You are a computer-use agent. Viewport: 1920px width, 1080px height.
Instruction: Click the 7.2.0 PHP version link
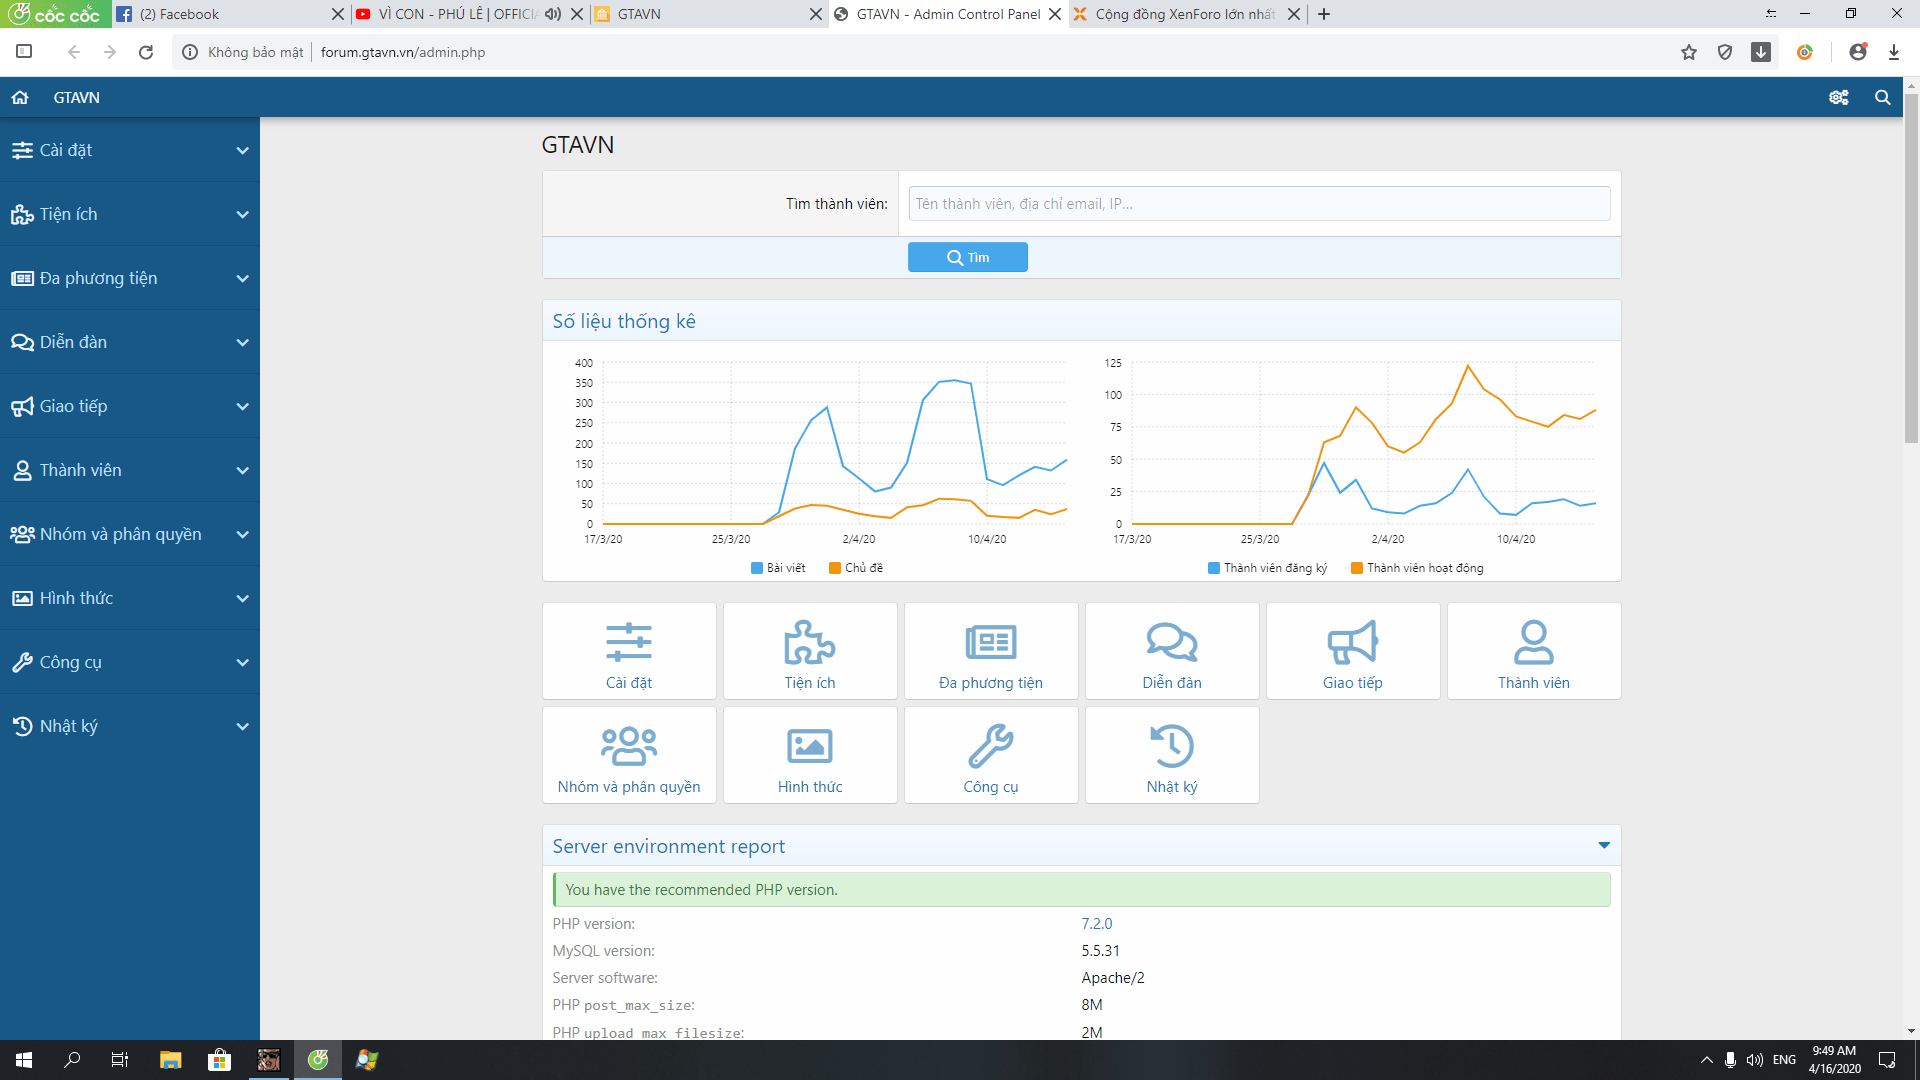(1096, 924)
